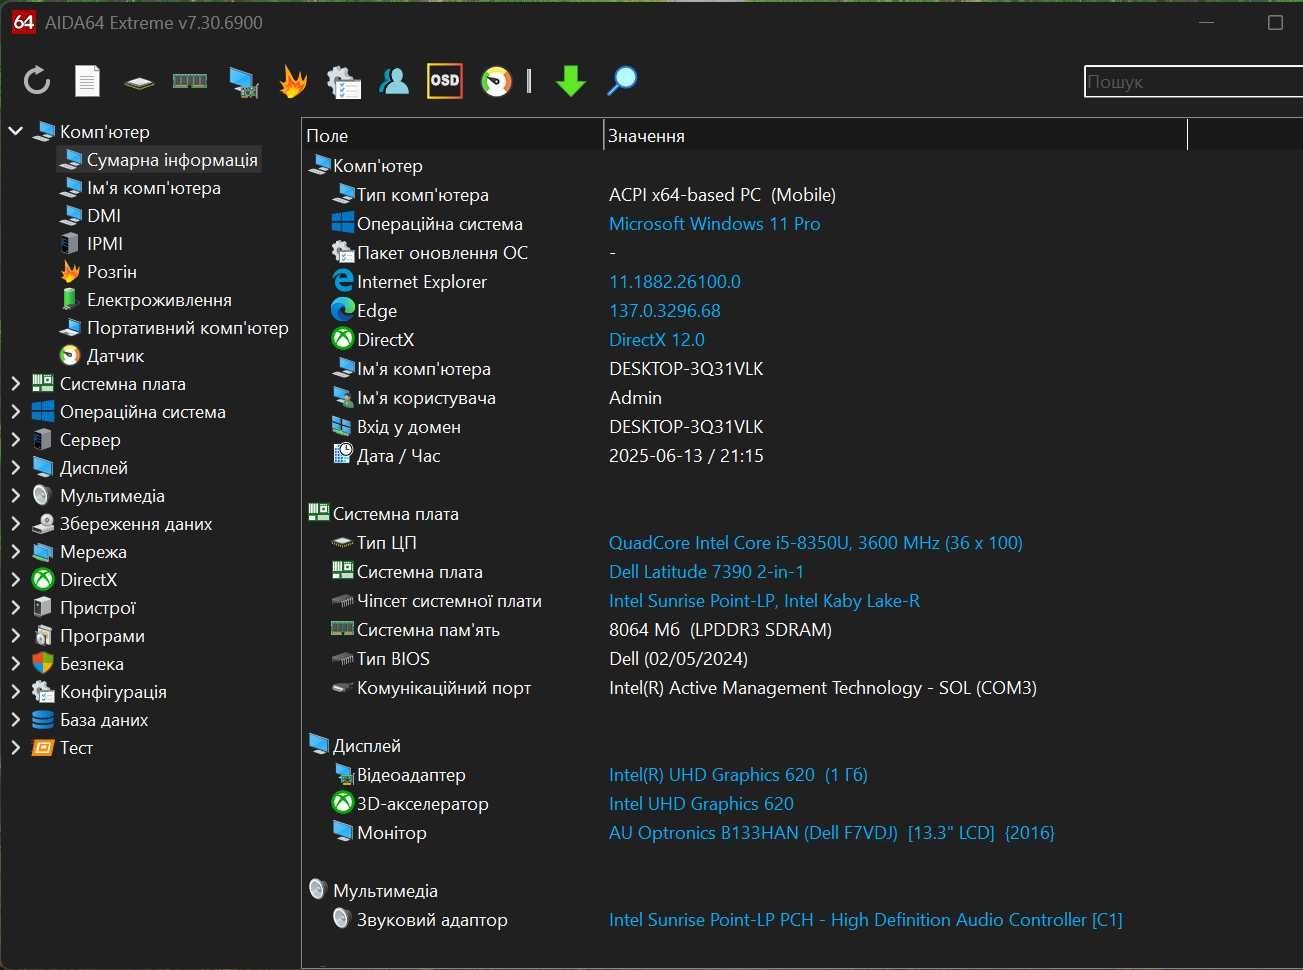Open the sensor gauge toolbar icon
The image size is (1303, 970).
pyautogui.click(x=496, y=81)
